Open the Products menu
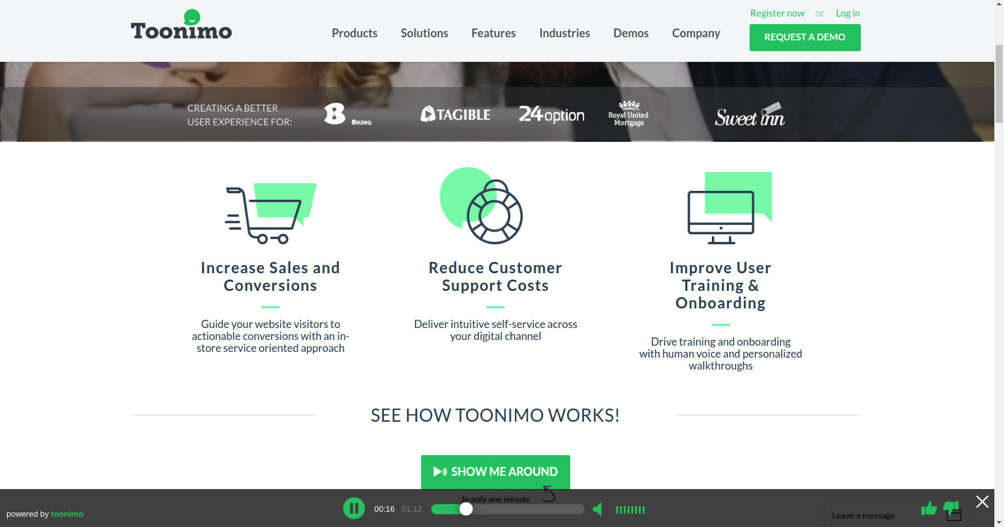 pos(354,33)
